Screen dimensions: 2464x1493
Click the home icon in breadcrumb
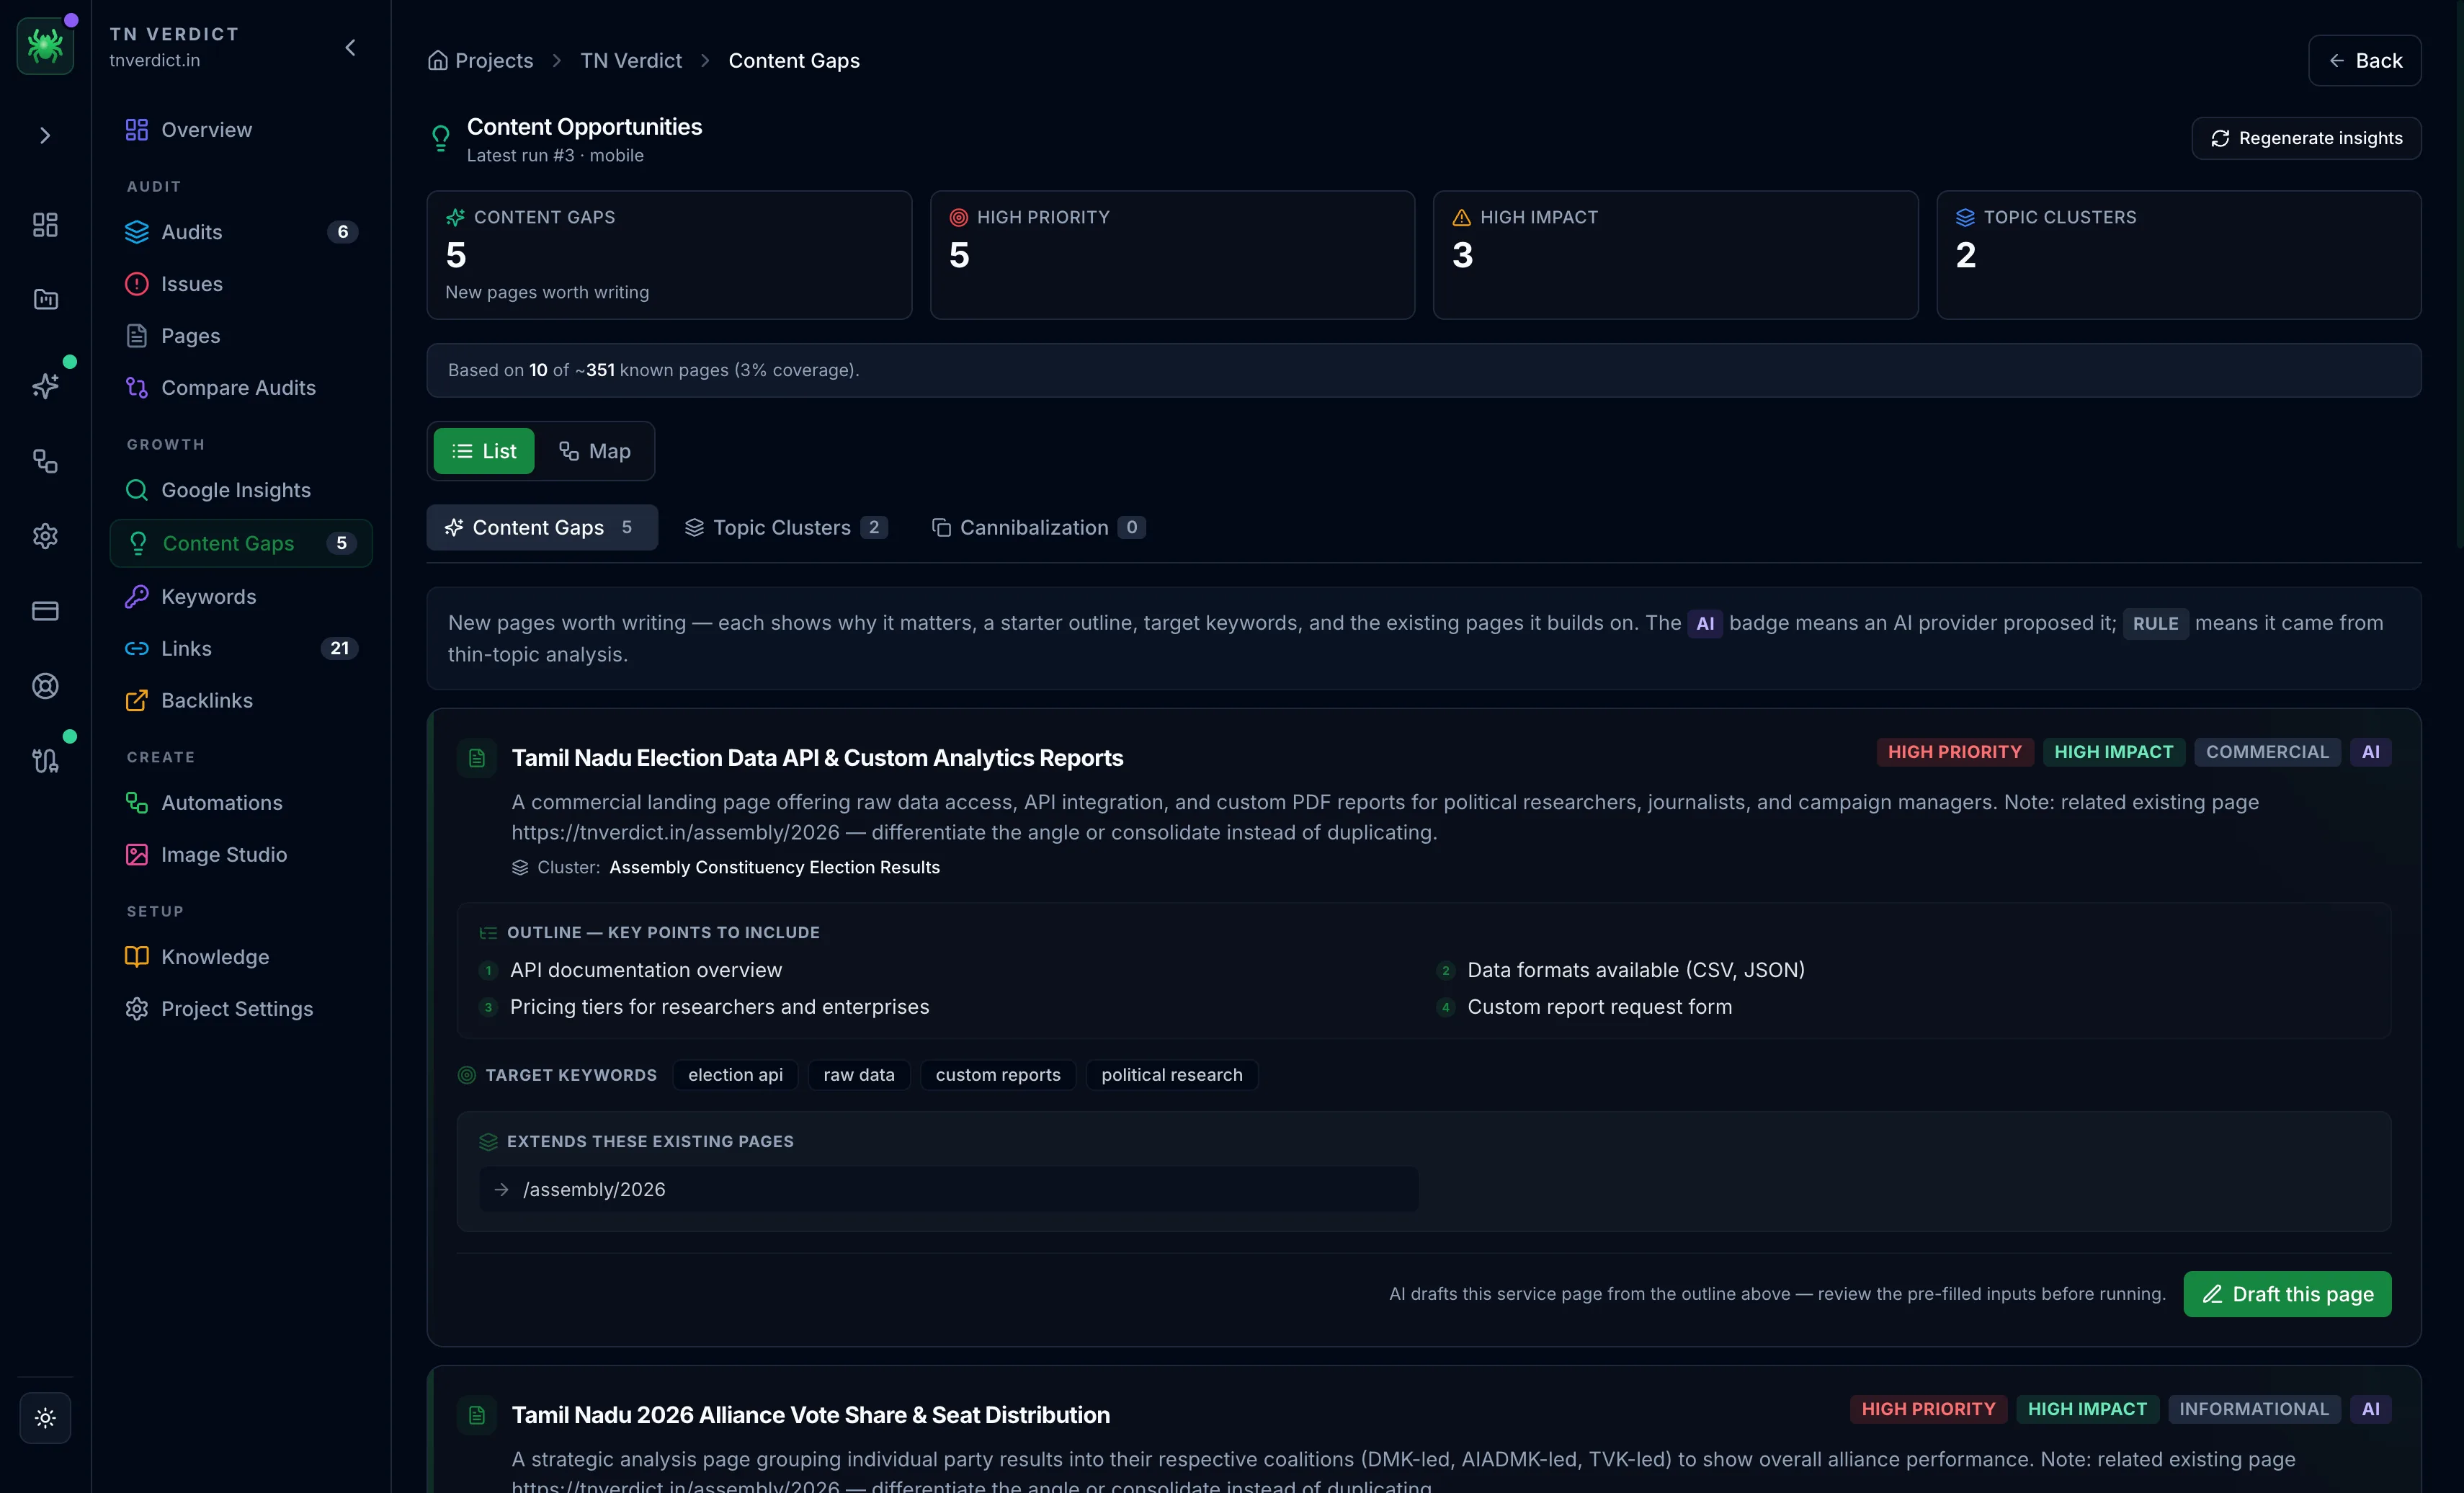(x=437, y=61)
